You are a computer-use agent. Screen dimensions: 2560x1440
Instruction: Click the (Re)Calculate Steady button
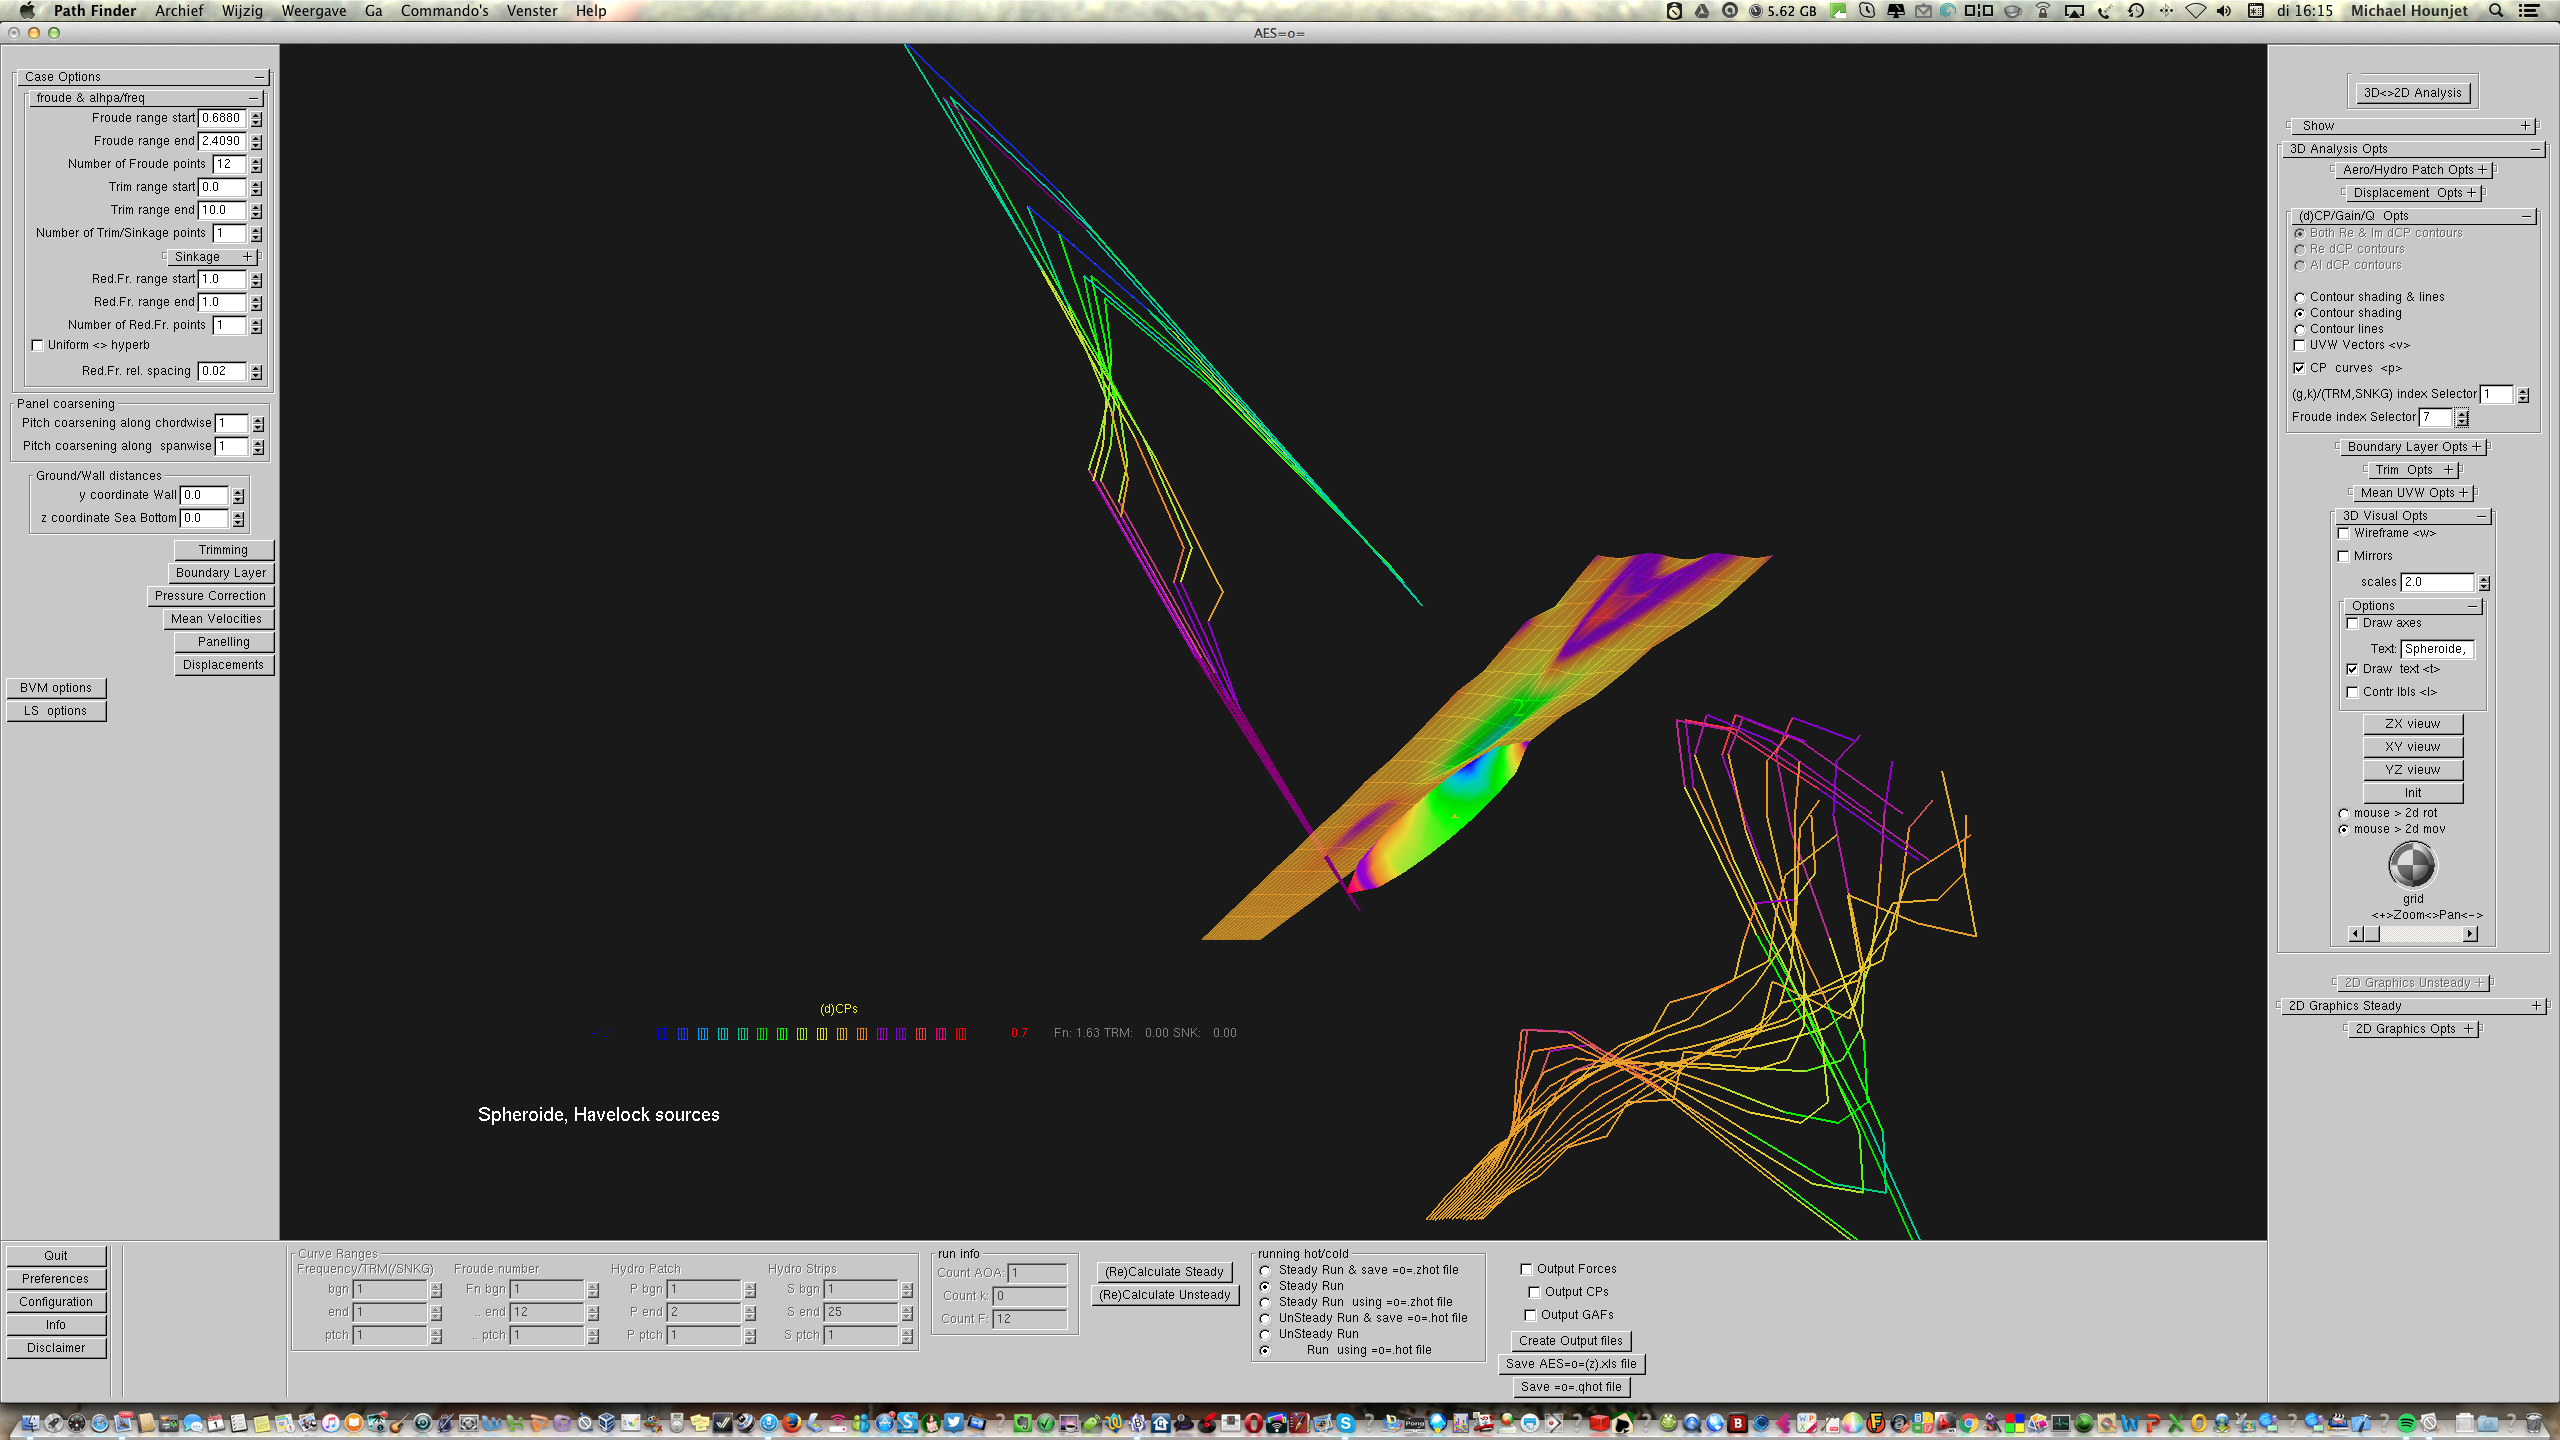[1164, 1272]
